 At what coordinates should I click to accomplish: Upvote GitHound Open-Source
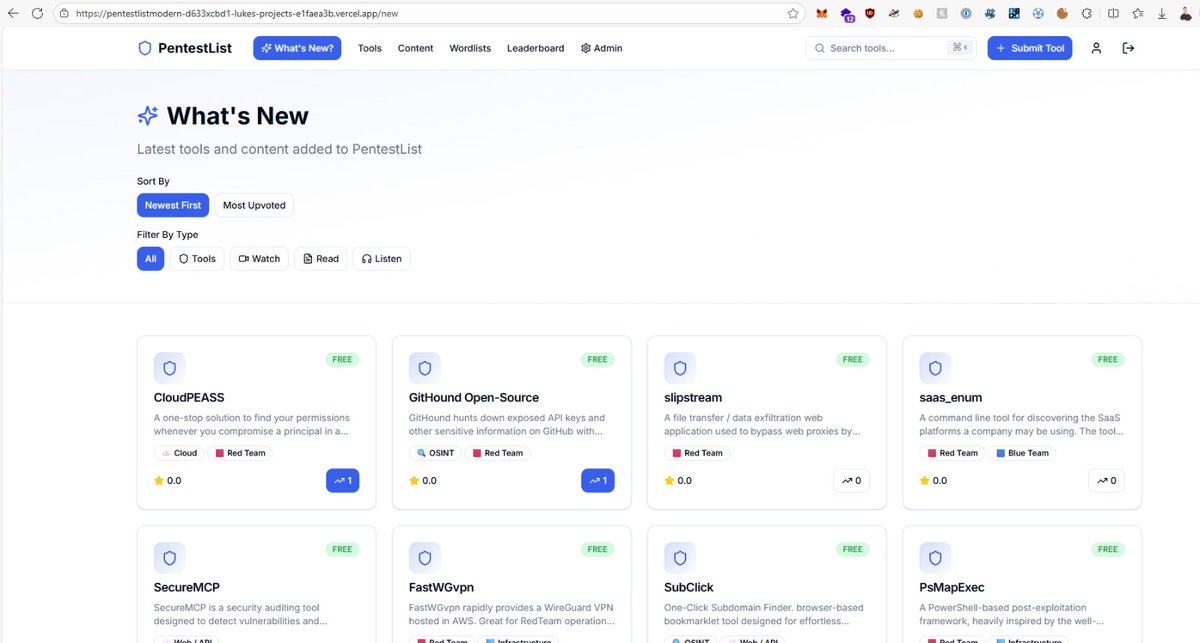(x=598, y=481)
